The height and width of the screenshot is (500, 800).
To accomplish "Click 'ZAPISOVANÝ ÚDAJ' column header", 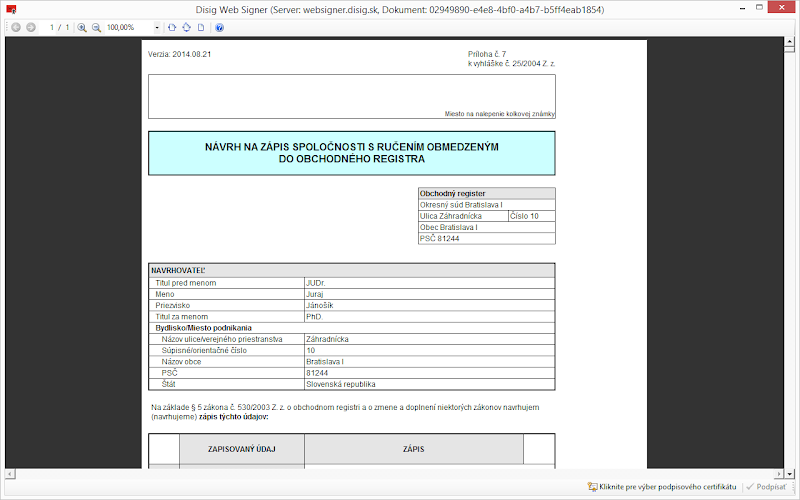I will click(x=242, y=449).
